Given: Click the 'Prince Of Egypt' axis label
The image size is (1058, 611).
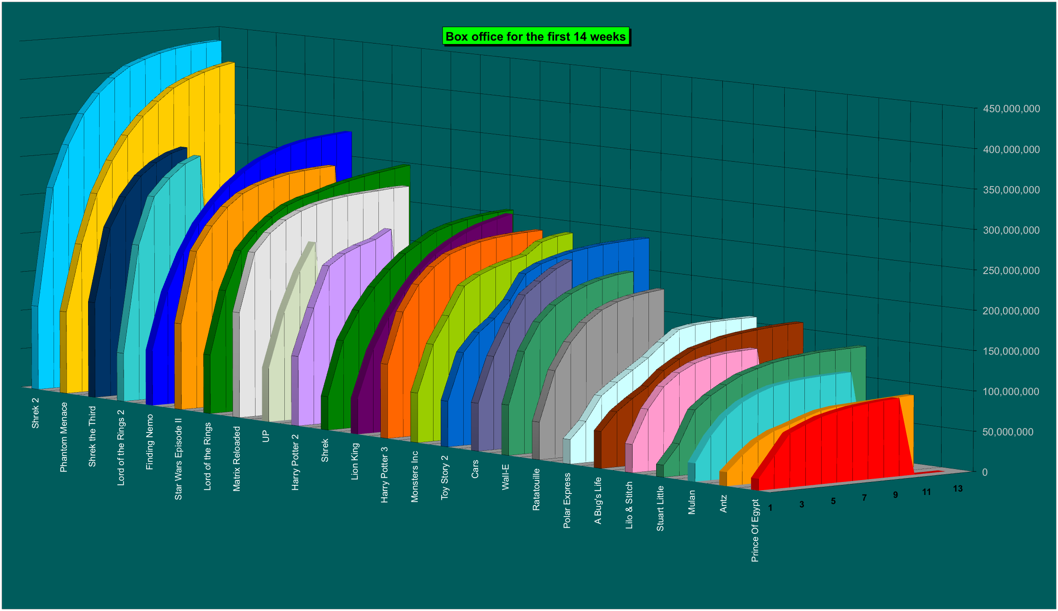Looking at the screenshot, I should 755,531.
